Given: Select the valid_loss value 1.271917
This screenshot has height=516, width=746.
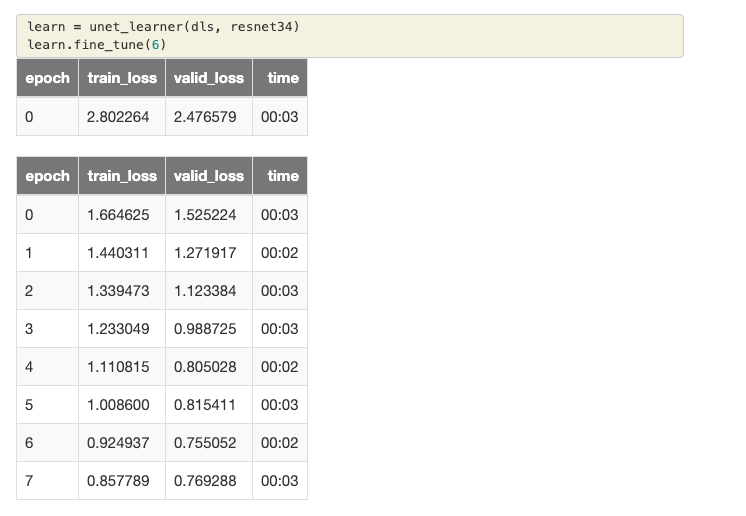Looking at the screenshot, I should point(205,253).
